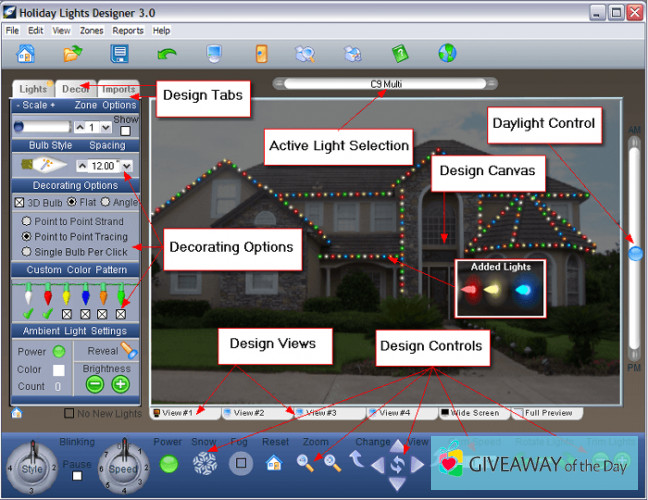Open the Reports menu
648x500 pixels.
click(x=127, y=31)
